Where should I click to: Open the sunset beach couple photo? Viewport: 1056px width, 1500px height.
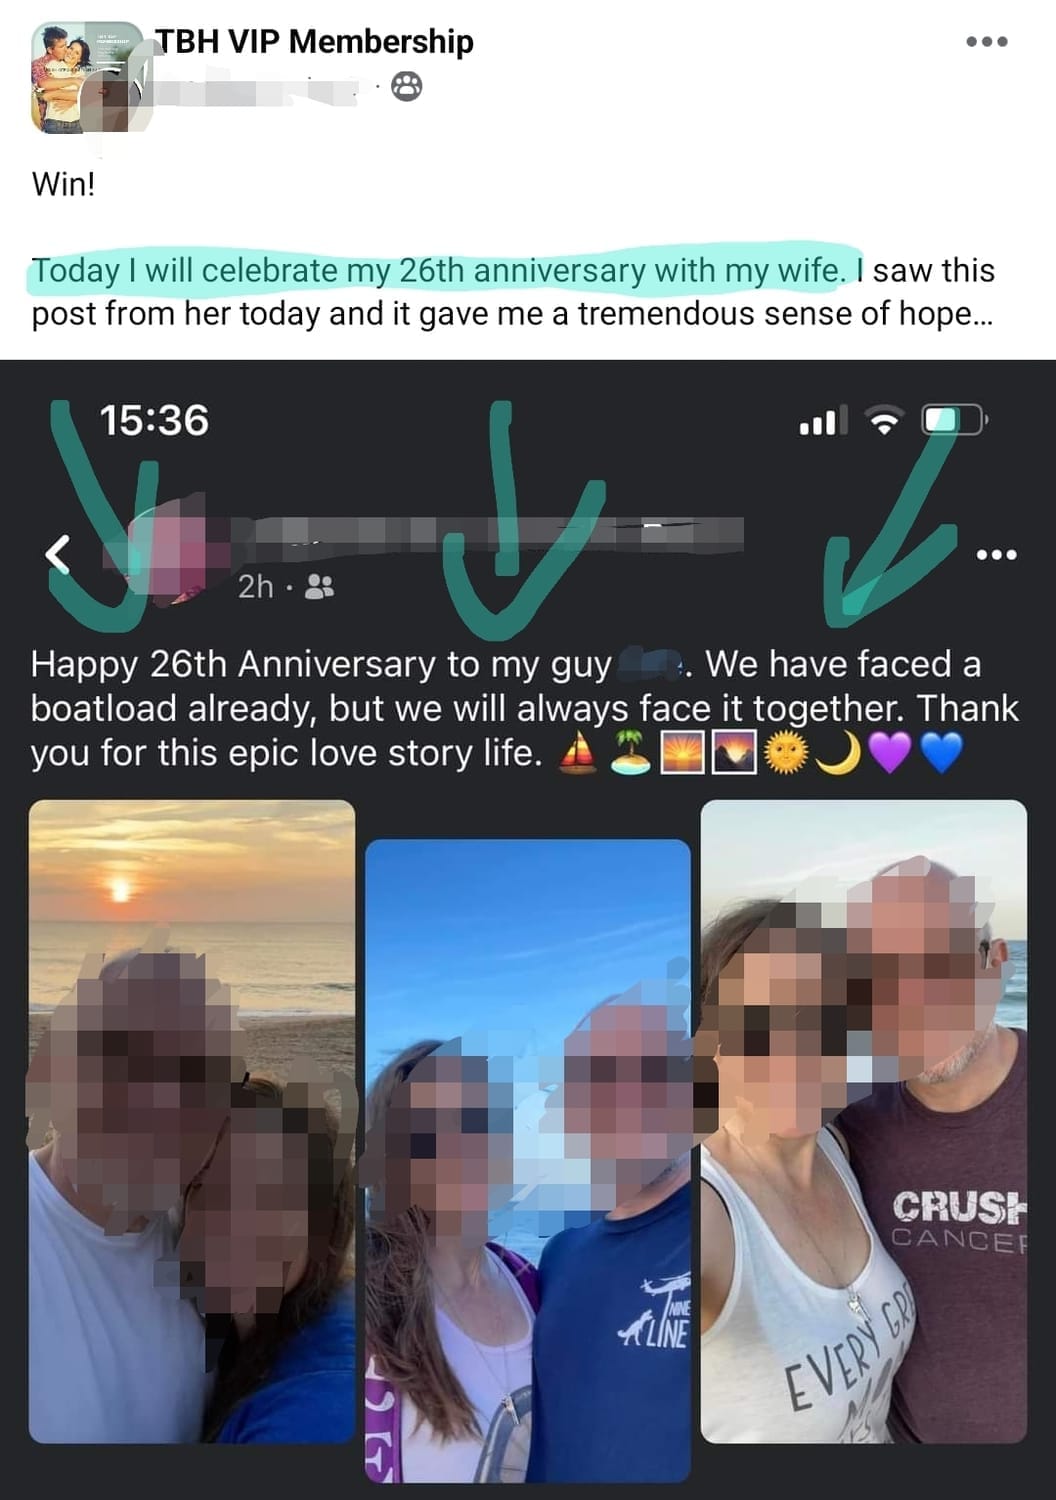(192, 1121)
